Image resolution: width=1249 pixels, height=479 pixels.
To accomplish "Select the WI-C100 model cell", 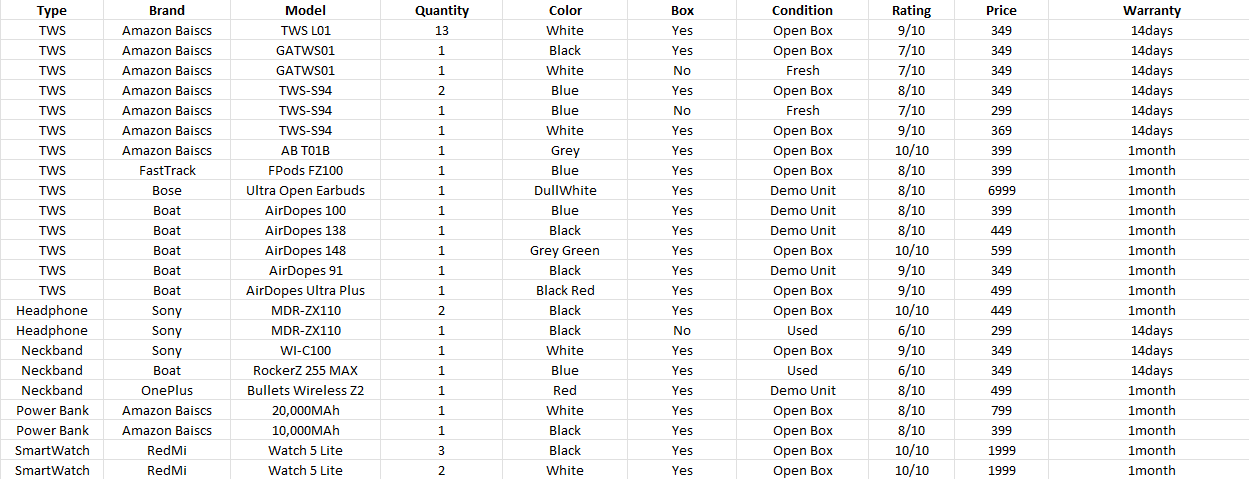I will [x=305, y=351].
